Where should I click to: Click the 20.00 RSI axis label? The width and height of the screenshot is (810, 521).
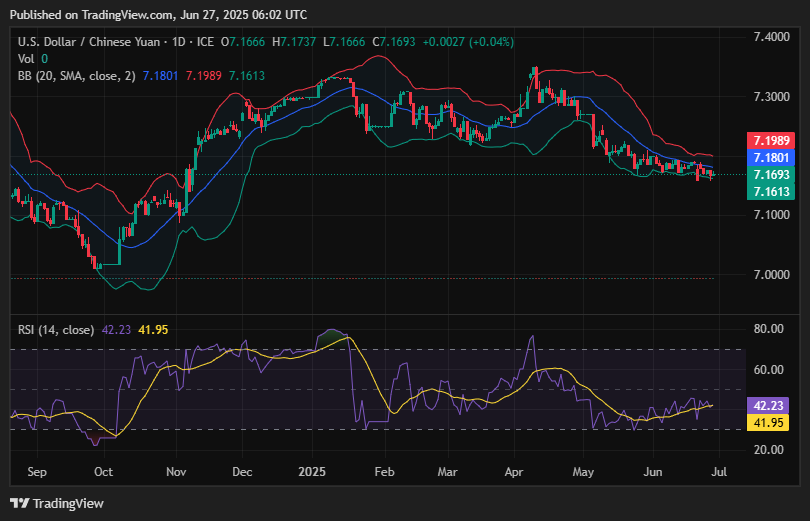coord(769,450)
